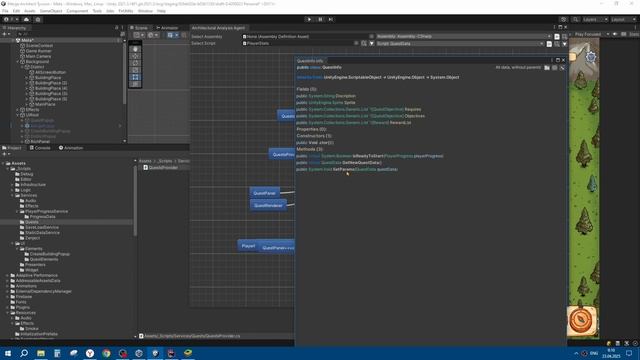Open Windows taskbar search
Image resolution: width=640 pixels, height=360 pixels.
(24, 353)
